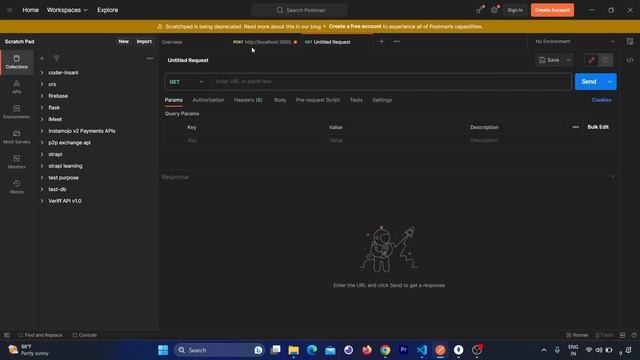The image size is (640, 360).
Task: Open collections panel three-dot options
Action: coord(150,59)
